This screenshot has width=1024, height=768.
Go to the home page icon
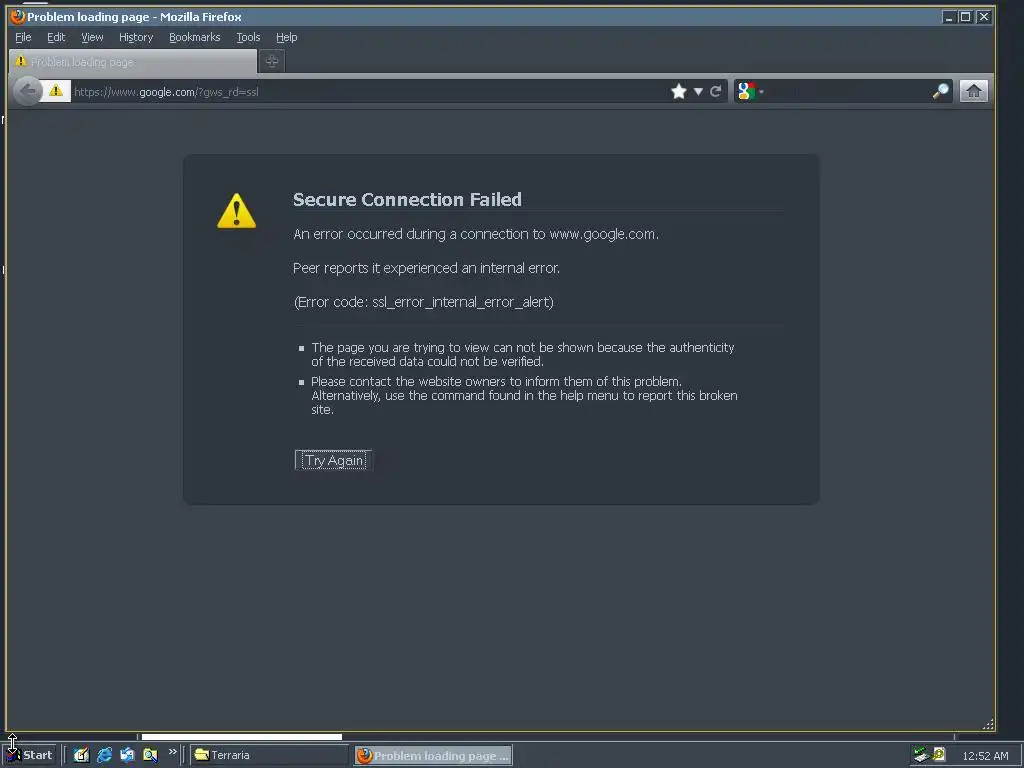pos(974,91)
